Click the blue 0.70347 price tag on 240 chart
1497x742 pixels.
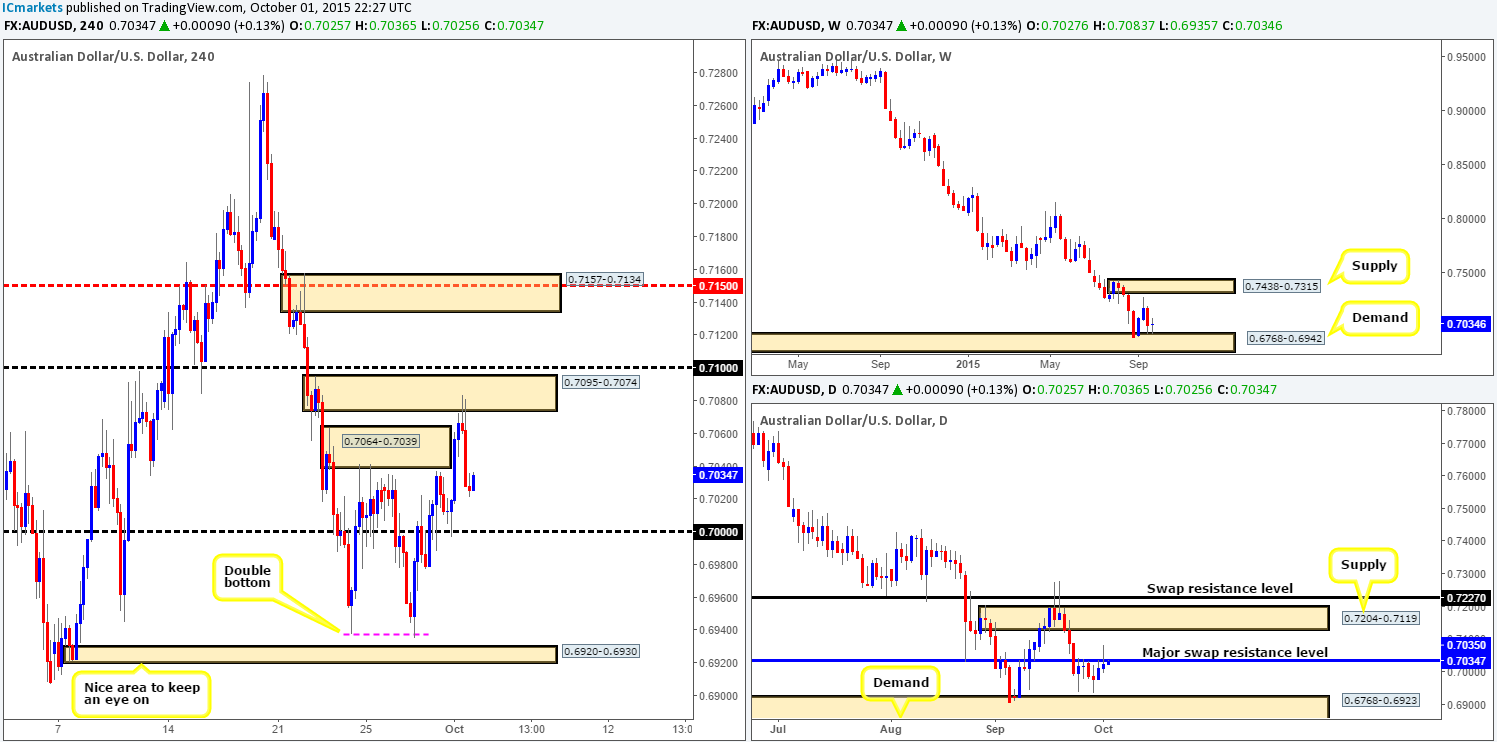point(717,475)
